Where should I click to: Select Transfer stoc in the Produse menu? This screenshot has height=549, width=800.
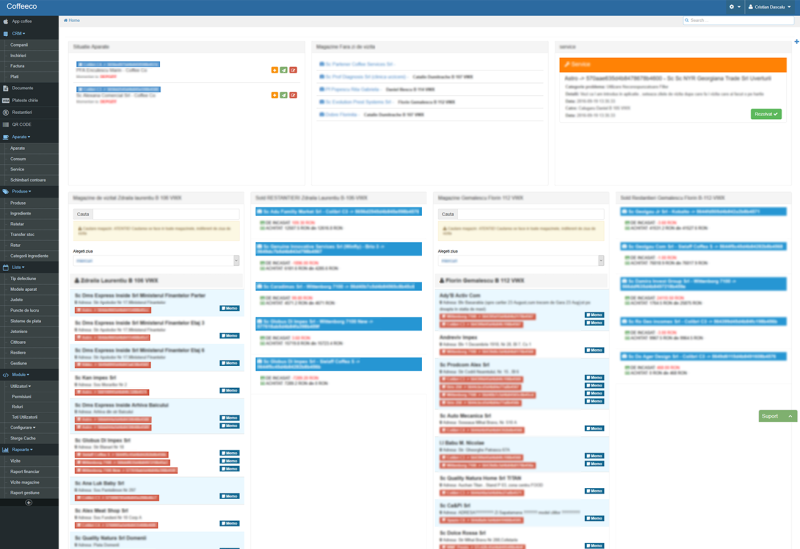pos(22,234)
